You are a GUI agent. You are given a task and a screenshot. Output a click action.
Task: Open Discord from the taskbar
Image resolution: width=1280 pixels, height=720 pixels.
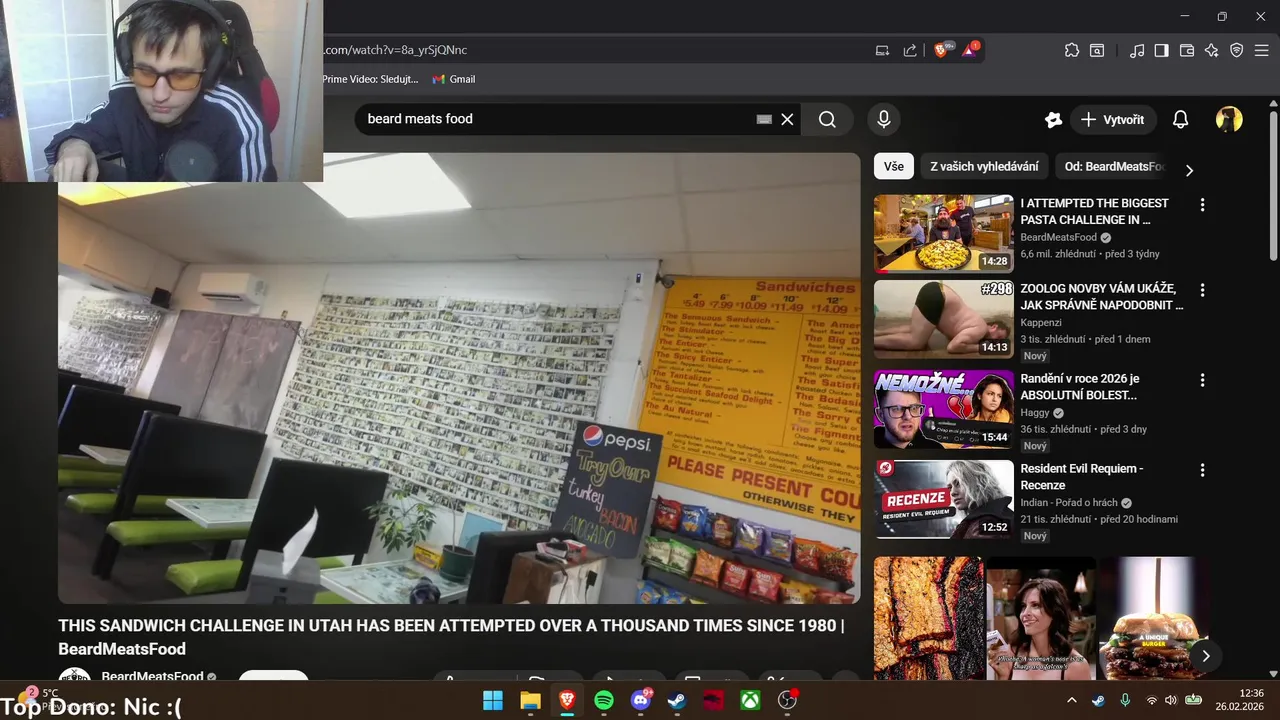[x=641, y=700]
